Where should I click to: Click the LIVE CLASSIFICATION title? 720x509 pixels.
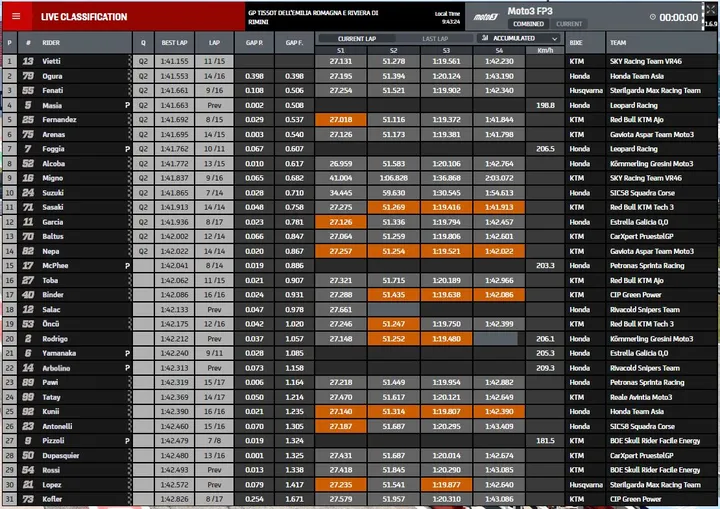point(84,17)
